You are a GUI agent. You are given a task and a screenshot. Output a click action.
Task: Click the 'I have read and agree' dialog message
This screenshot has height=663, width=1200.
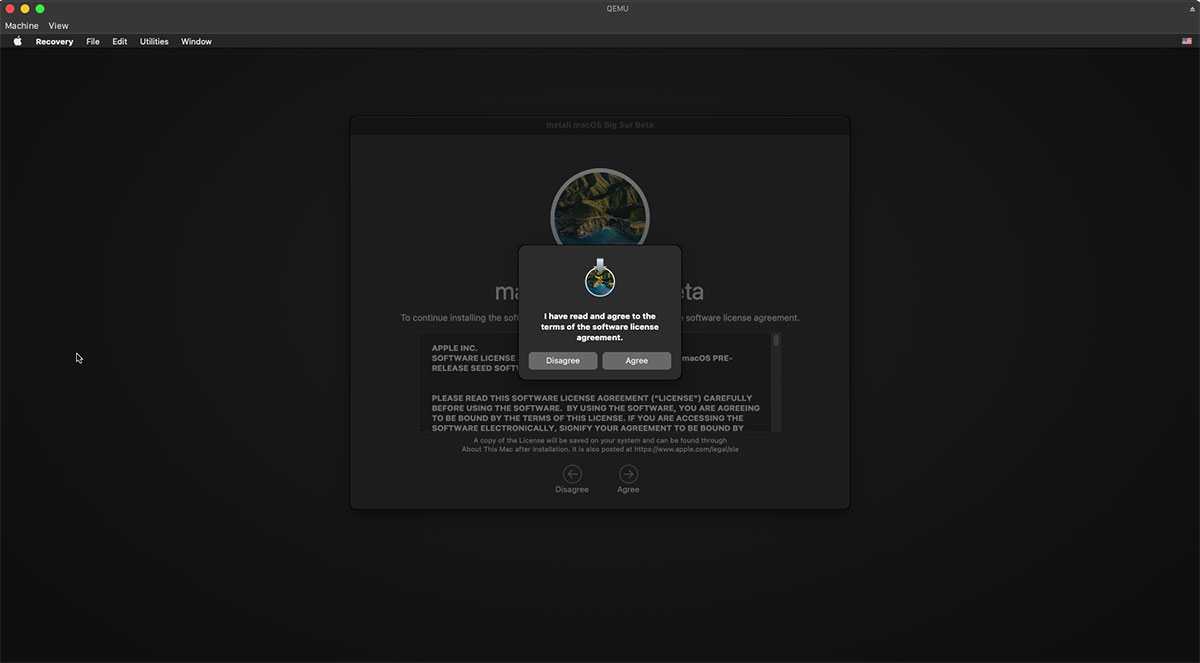pyautogui.click(x=600, y=327)
